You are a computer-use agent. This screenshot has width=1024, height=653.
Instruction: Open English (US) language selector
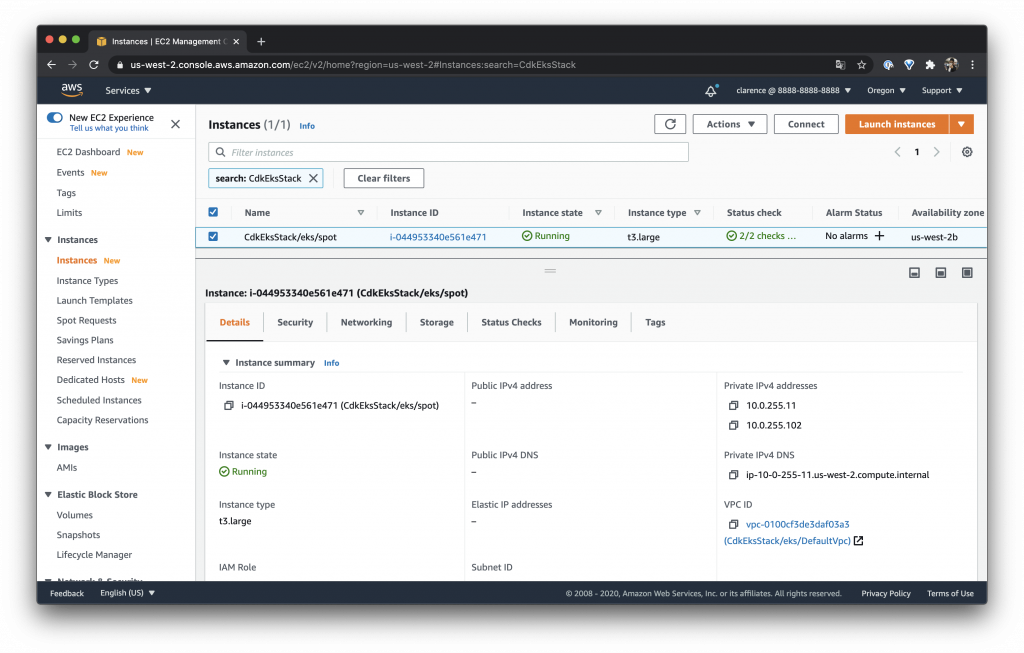pyautogui.click(x=127, y=593)
